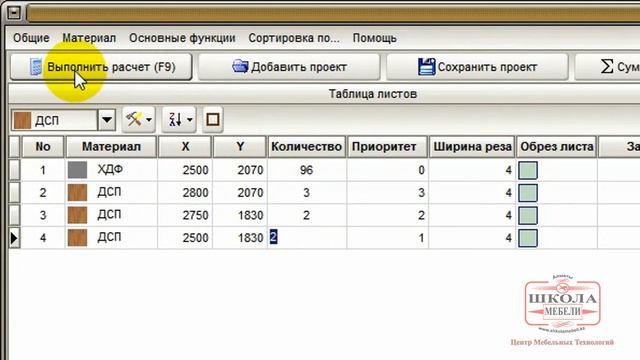
Task: Expand the hammer tools dropdown arrow
Action: click(x=149, y=120)
